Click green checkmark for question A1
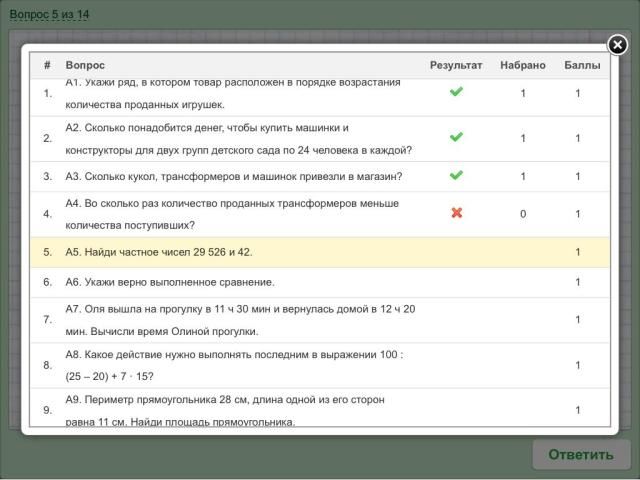Screen dimensions: 640x480 point(456,92)
